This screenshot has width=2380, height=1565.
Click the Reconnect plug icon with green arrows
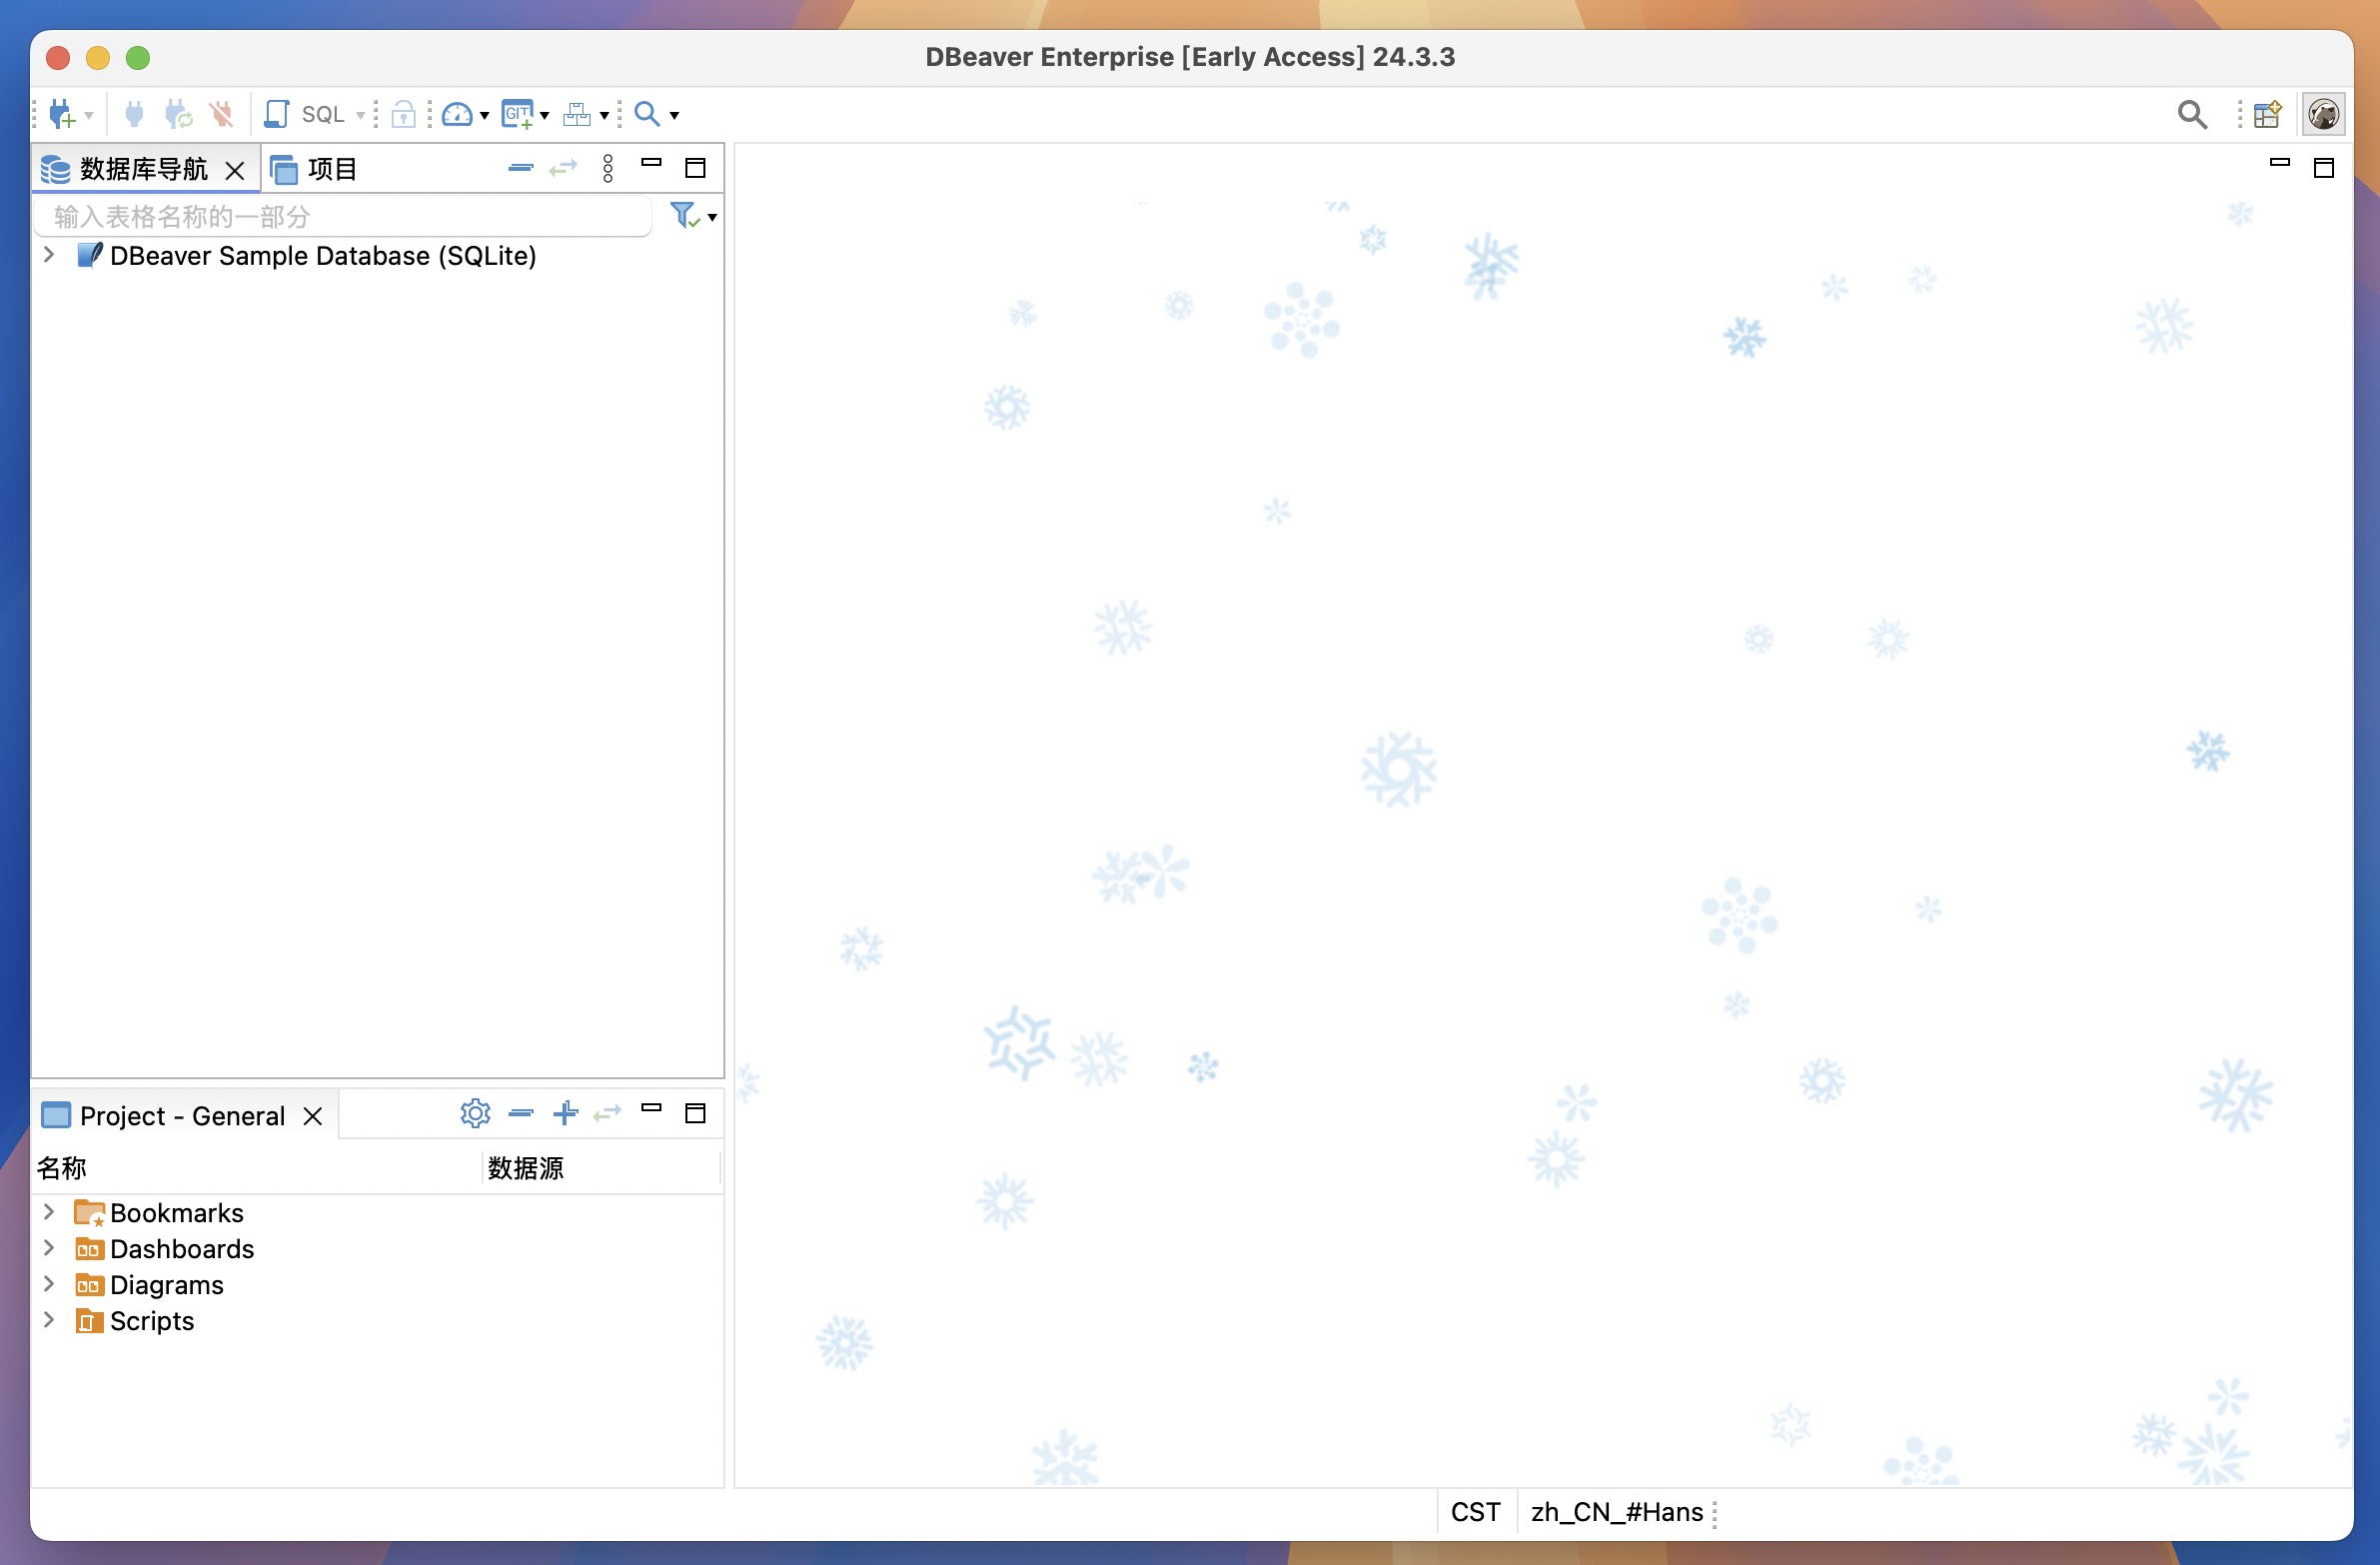point(178,114)
